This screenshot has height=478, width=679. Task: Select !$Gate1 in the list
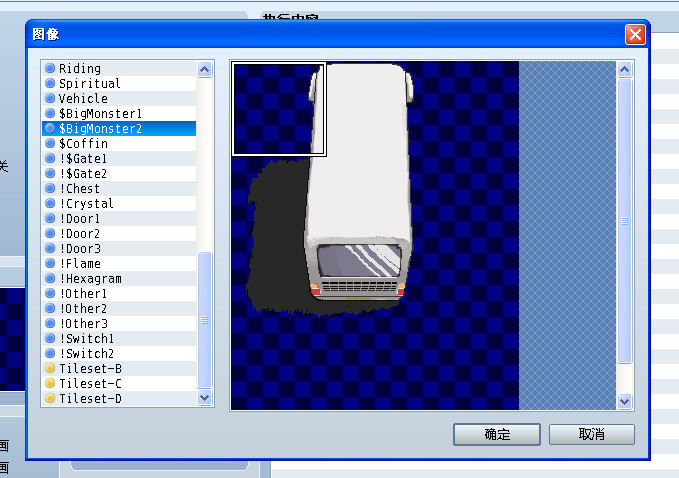tap(119, 158)
